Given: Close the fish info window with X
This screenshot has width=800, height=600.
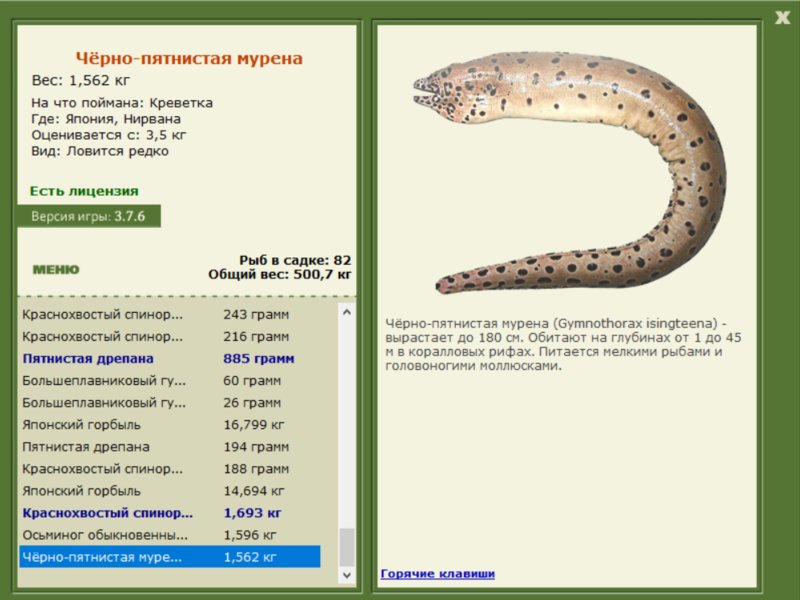Looking at the screenshot, I should point(782,18).
